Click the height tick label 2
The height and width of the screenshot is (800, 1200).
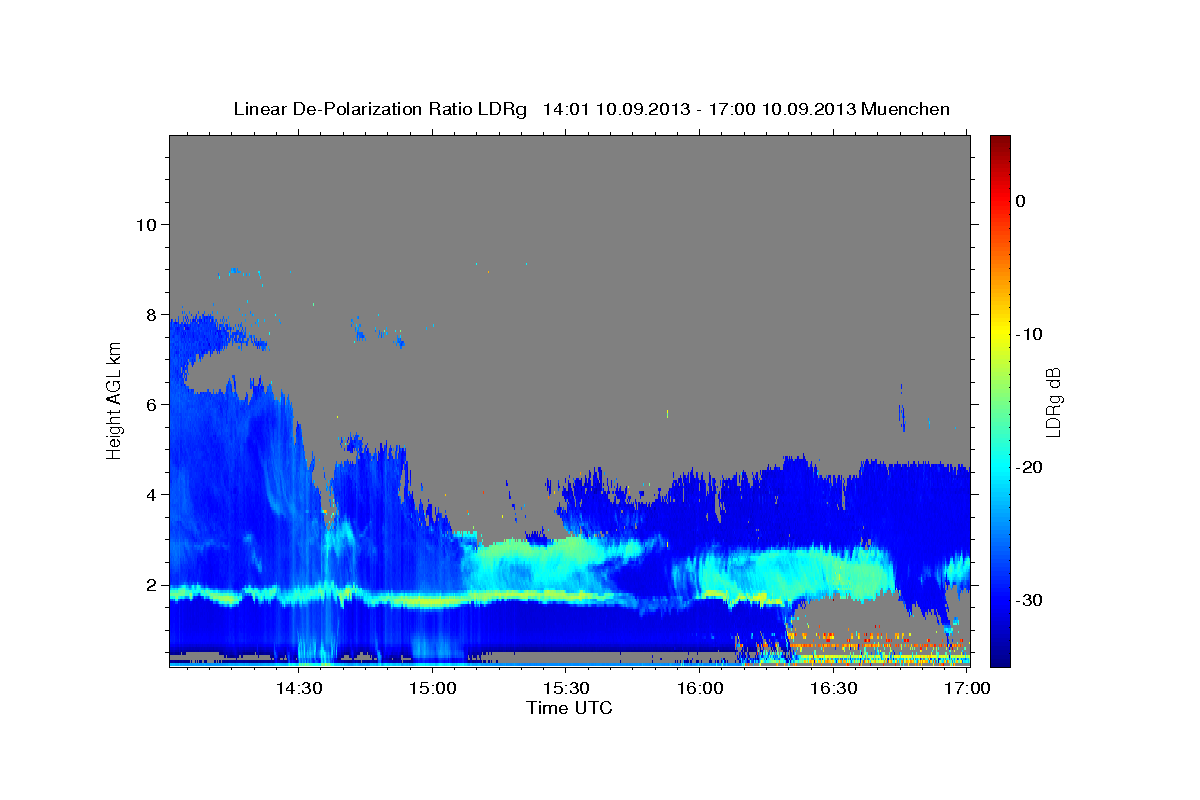click(x=150, y=584)
